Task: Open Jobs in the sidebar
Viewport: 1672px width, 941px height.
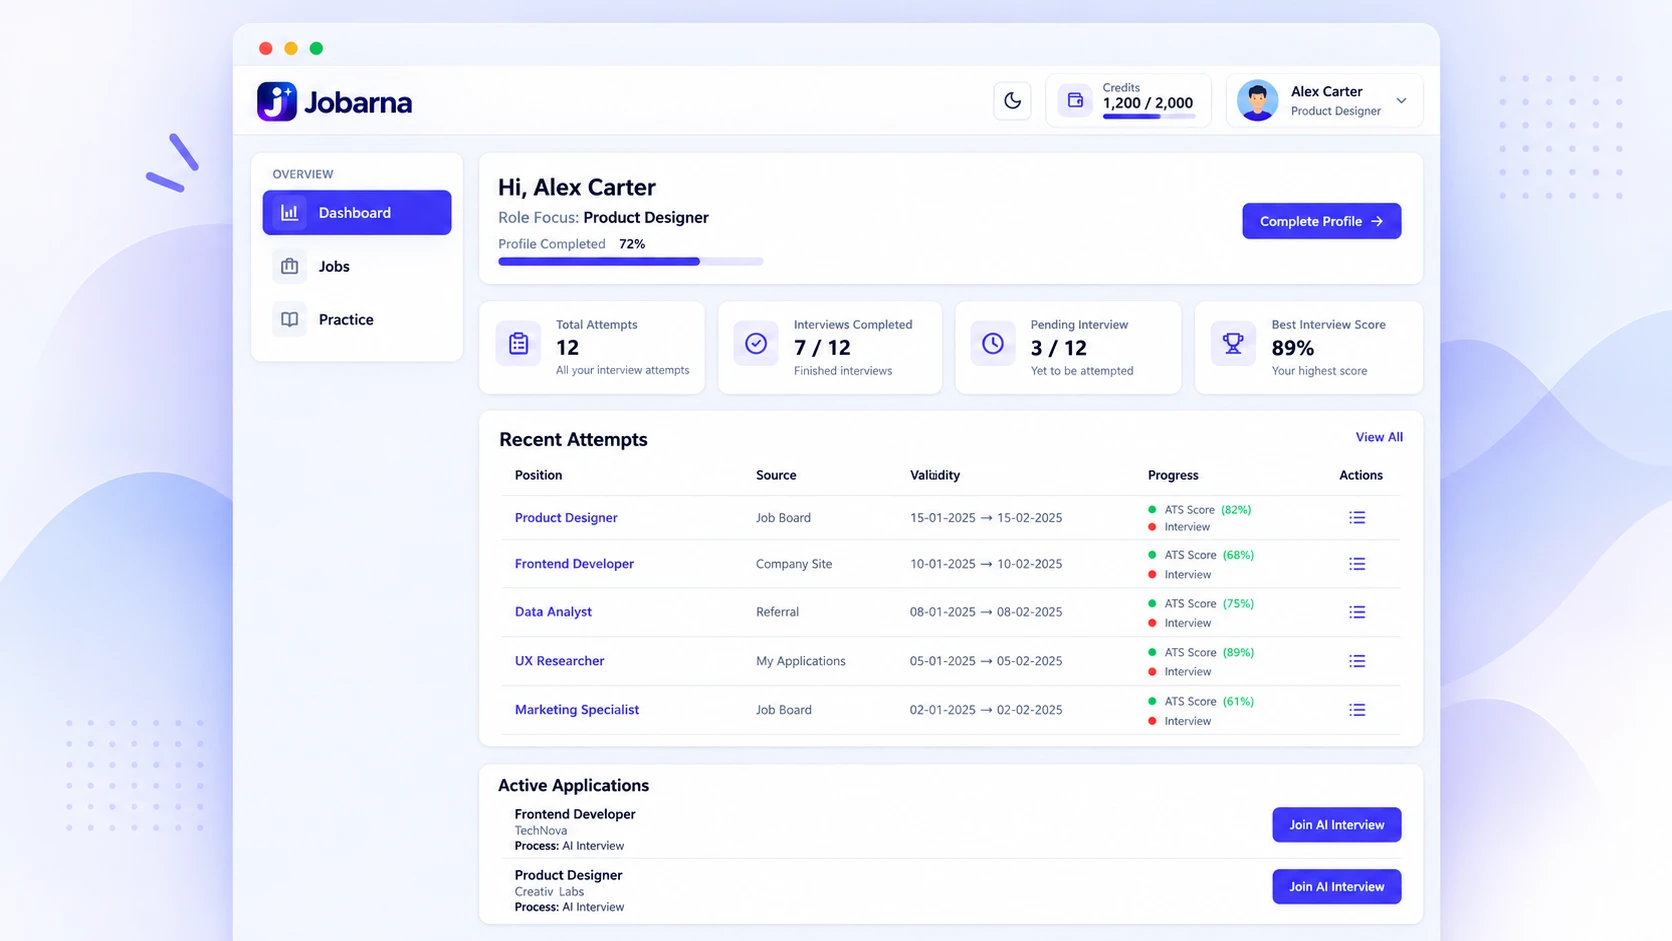Action: click(x=357, y=266)
